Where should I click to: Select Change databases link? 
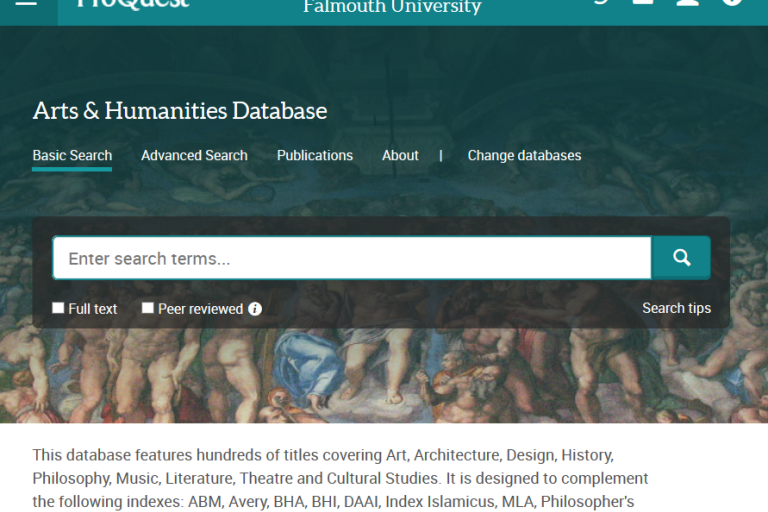point(525,156)
